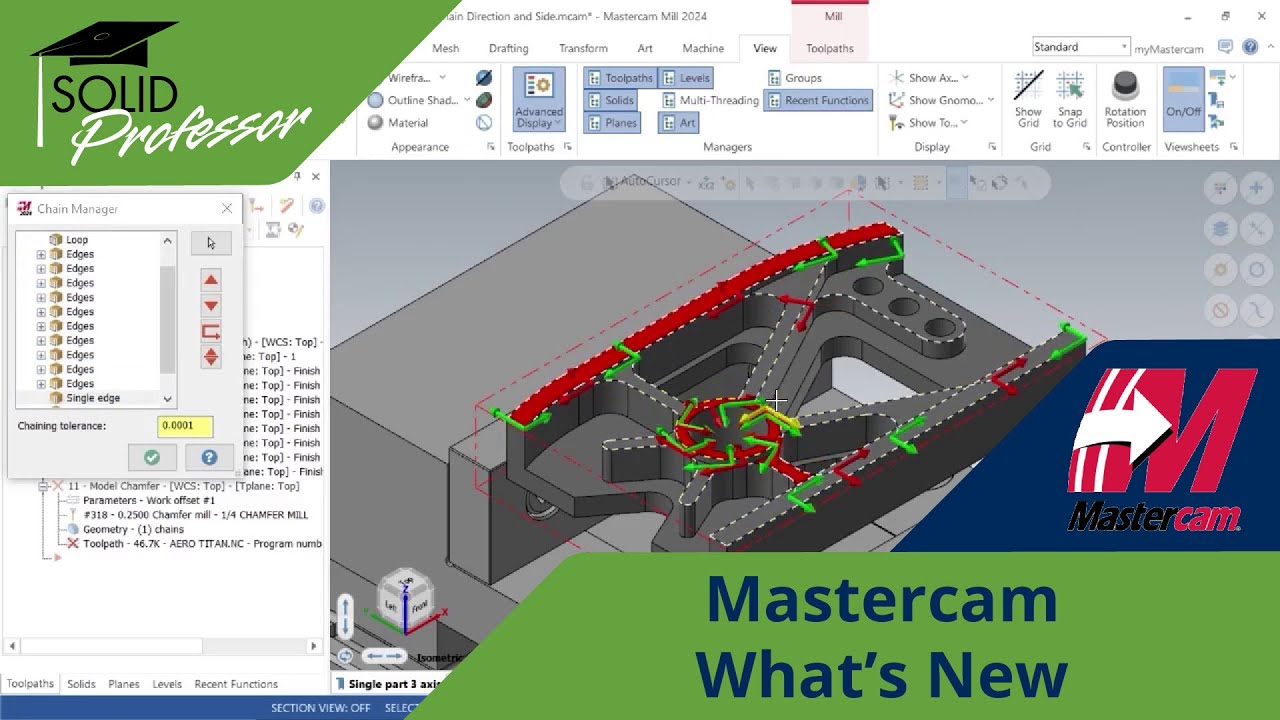The width and height of the screenshot is (1280, 720).
Task: Confirm the Chain Manager with green checkmark
Action: pyautogui.click(x=152, y=457)
